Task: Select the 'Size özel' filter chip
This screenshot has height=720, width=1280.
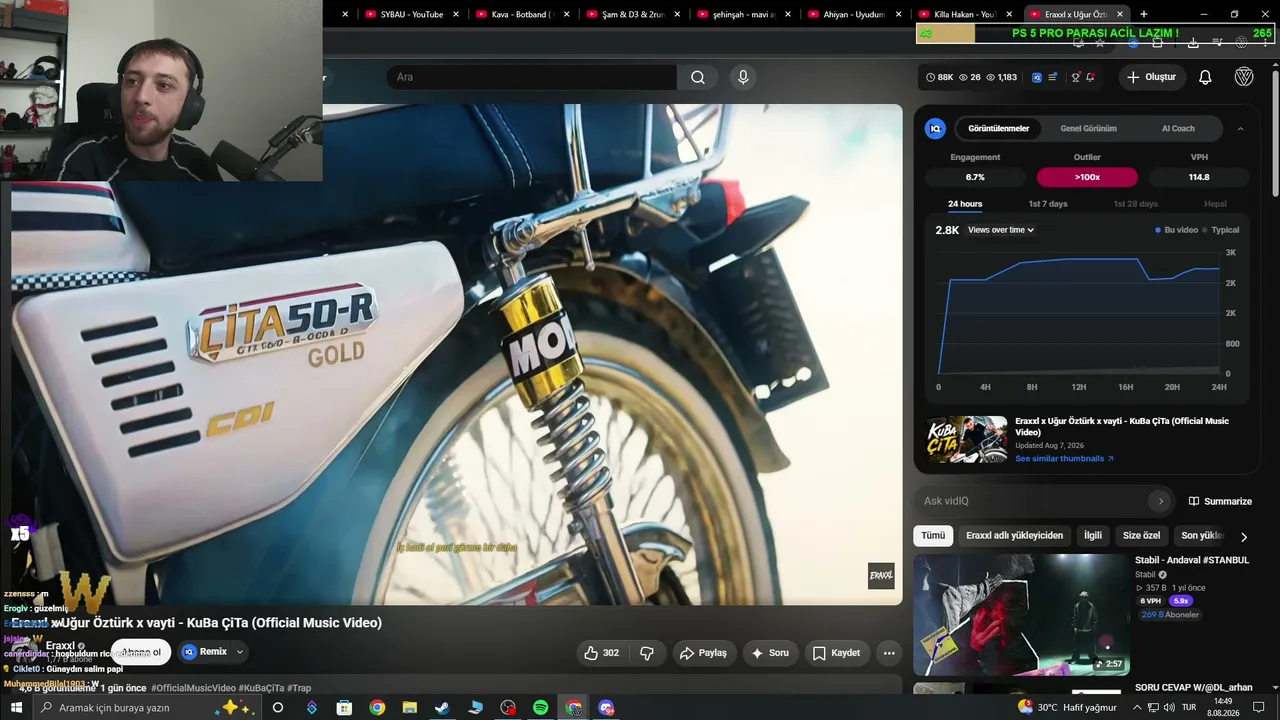Action: (x=1141, y=536)
